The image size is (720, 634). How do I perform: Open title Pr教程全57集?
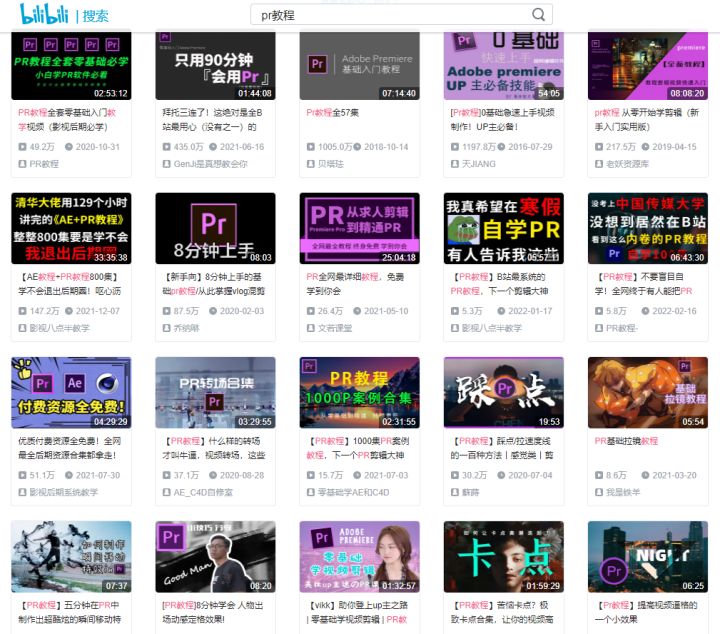click(332, 112)
